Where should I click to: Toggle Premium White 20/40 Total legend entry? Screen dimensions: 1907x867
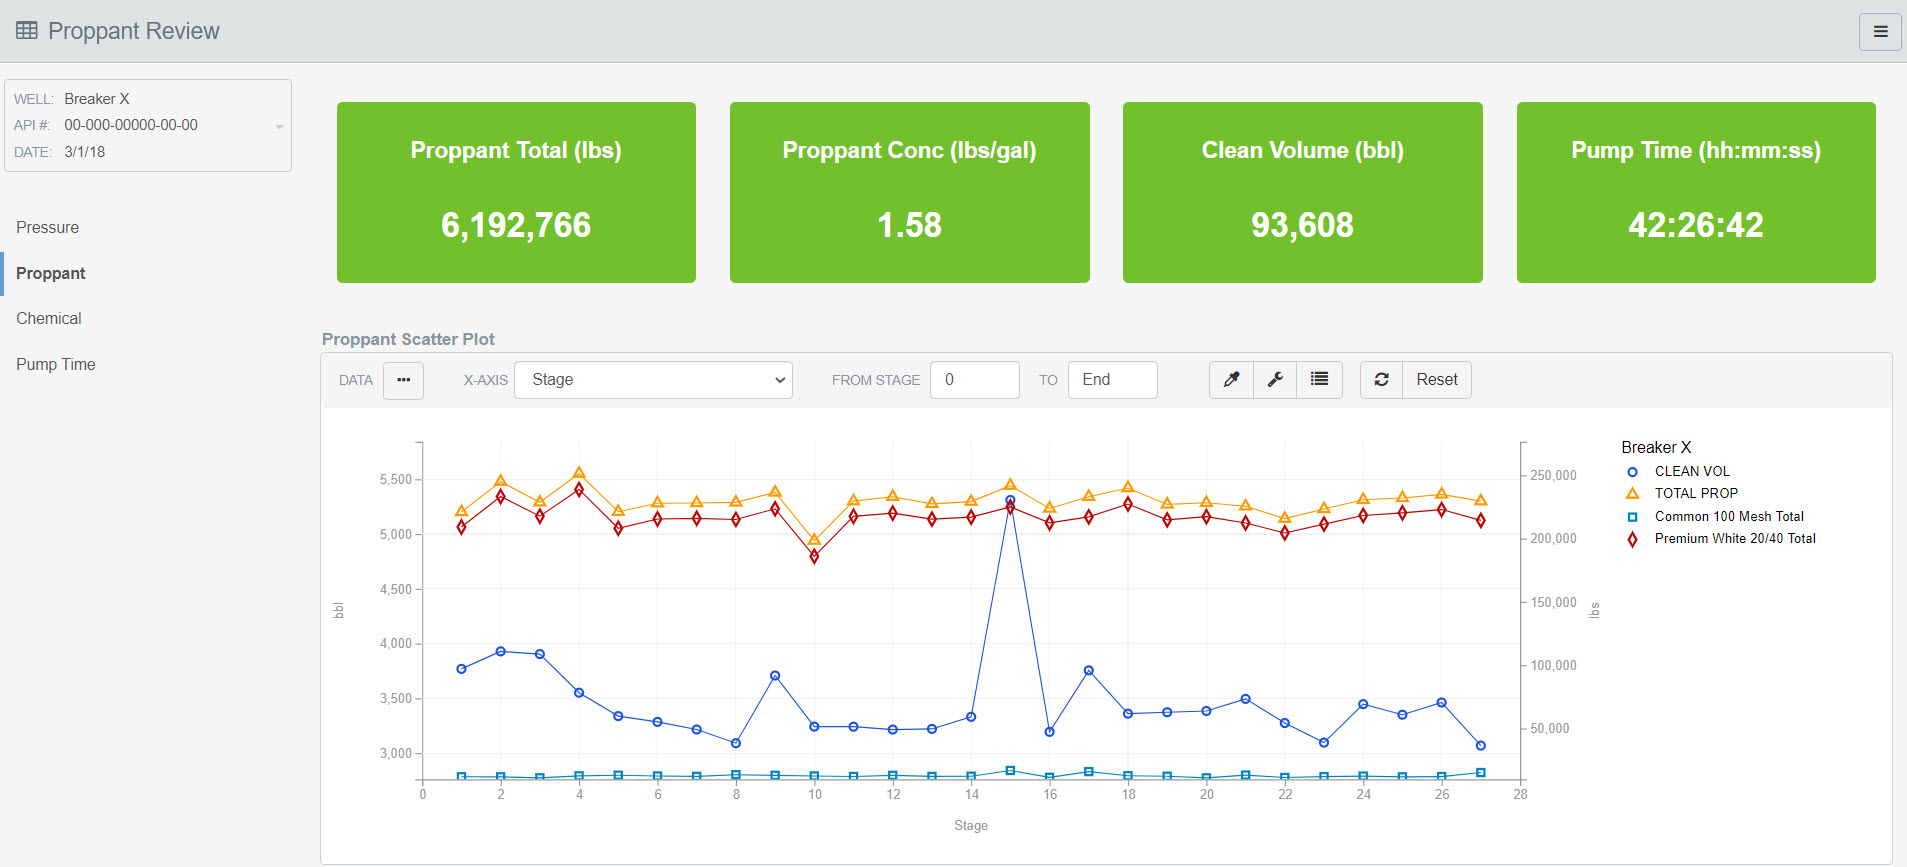pyautogui.click(x=1734, y=538)
